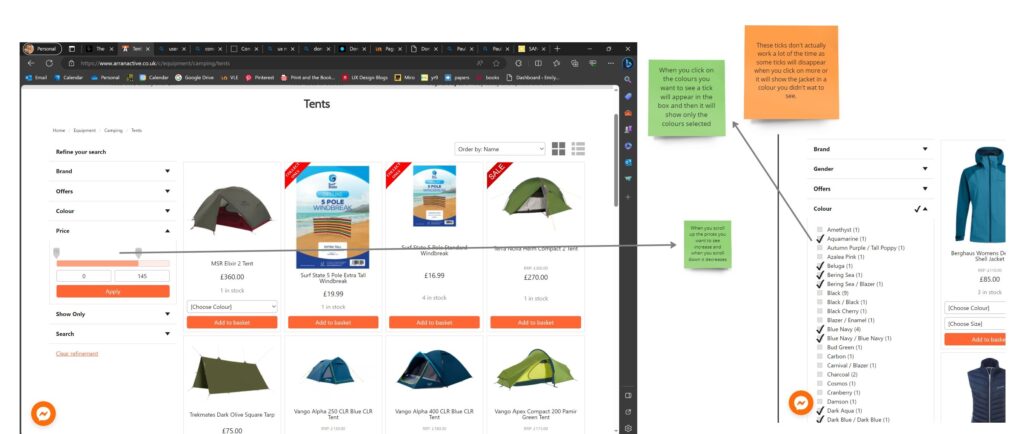Open Edge sidebar settings gear
Image resolution: width=1024 pixels, height=434 pixels.
click(628, 428)
